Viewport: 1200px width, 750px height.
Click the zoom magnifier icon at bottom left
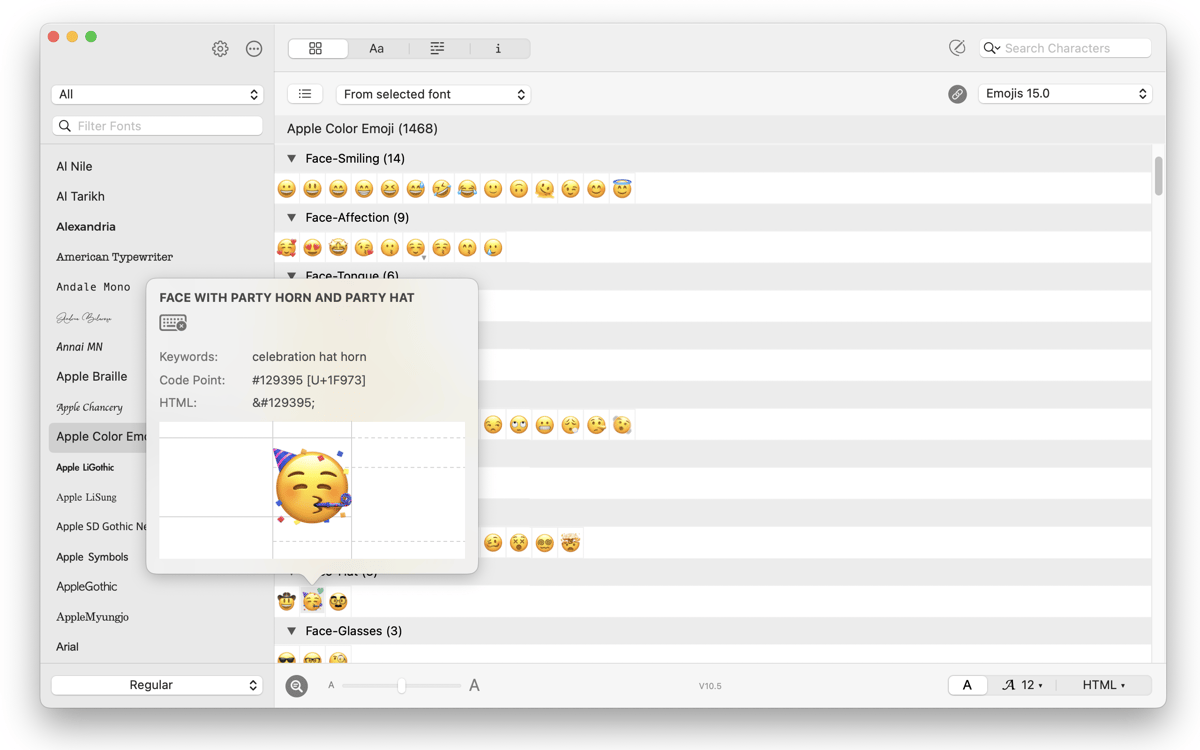297,686
